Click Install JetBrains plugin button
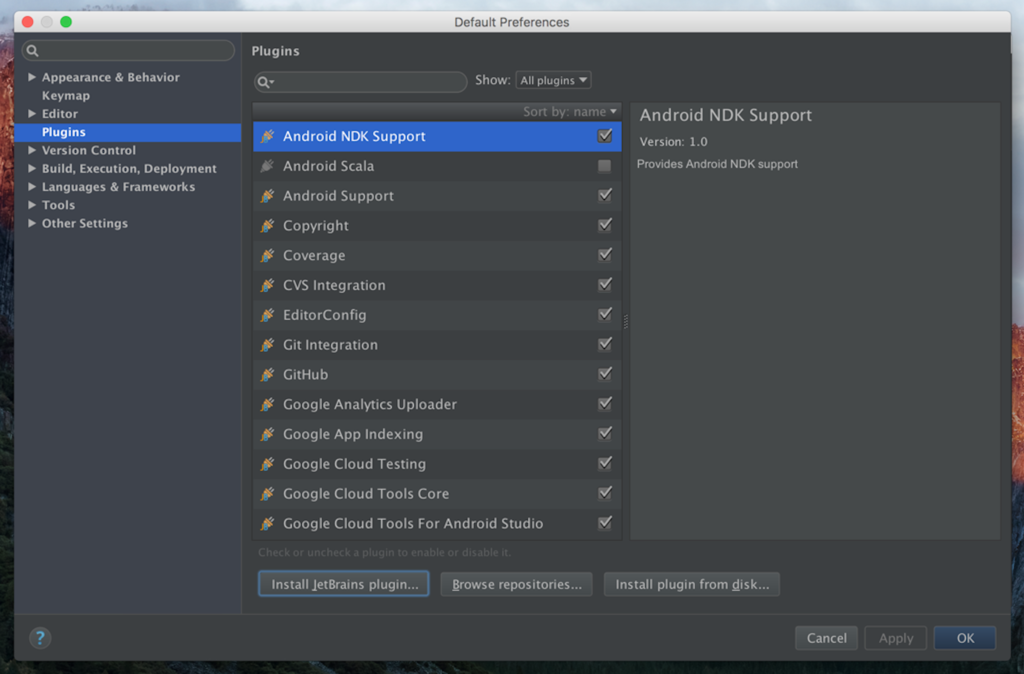 click(x=344, y=584)
